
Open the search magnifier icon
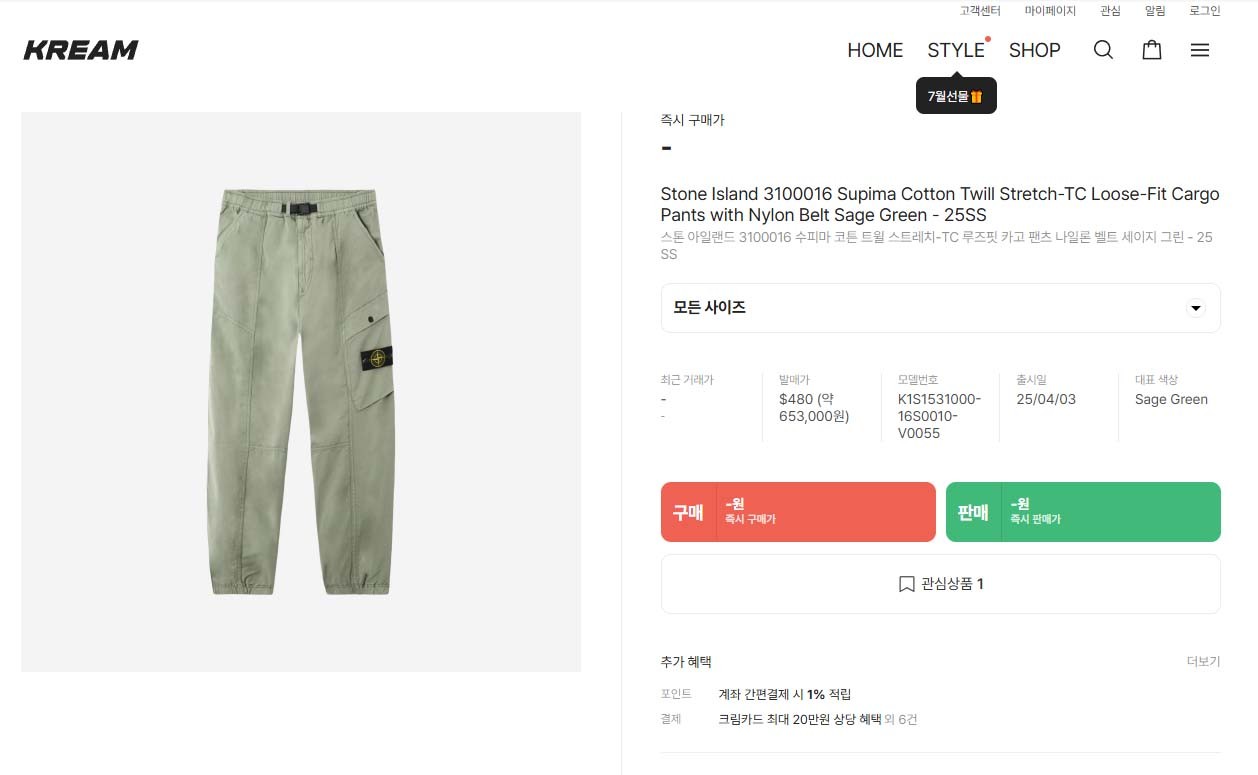(1103, 50)
